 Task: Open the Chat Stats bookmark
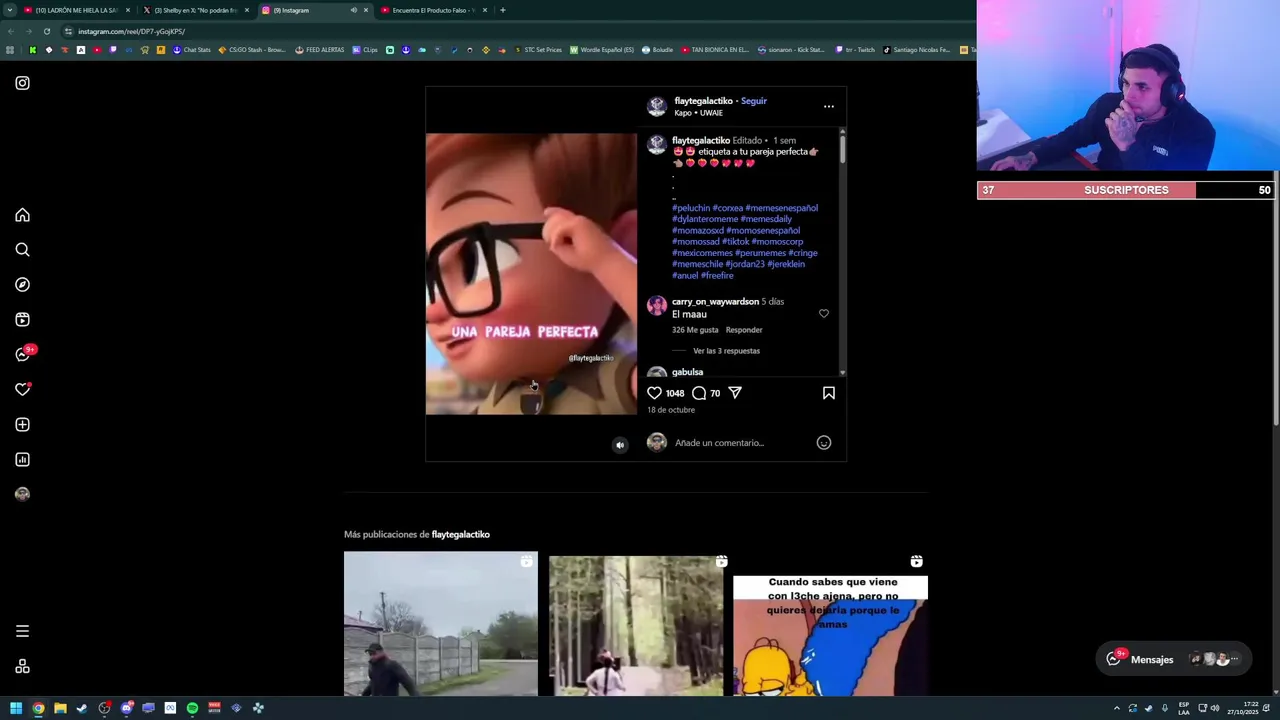191,49
